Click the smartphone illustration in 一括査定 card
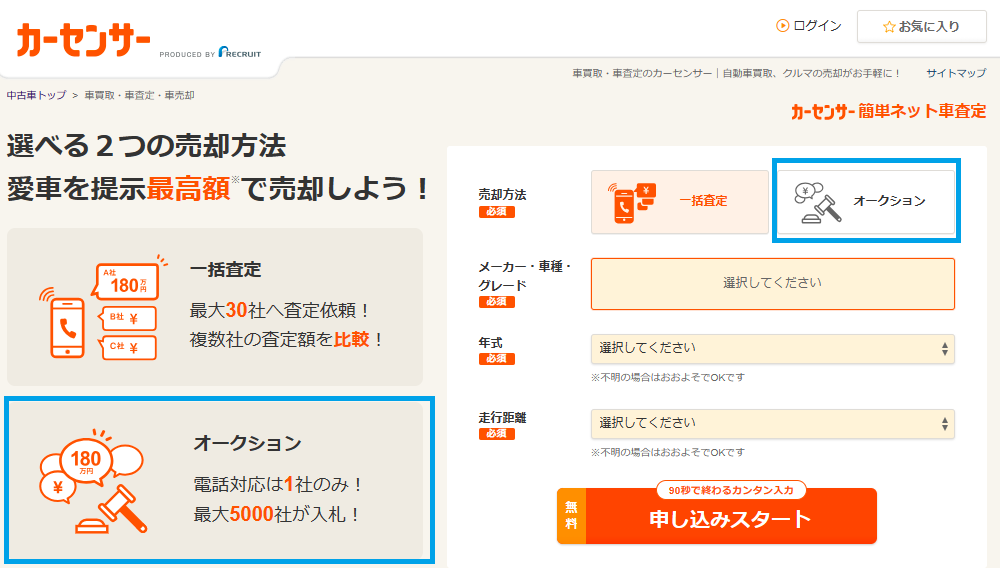The height and width of the screenshot is (568, 1000). coord(67,328)
